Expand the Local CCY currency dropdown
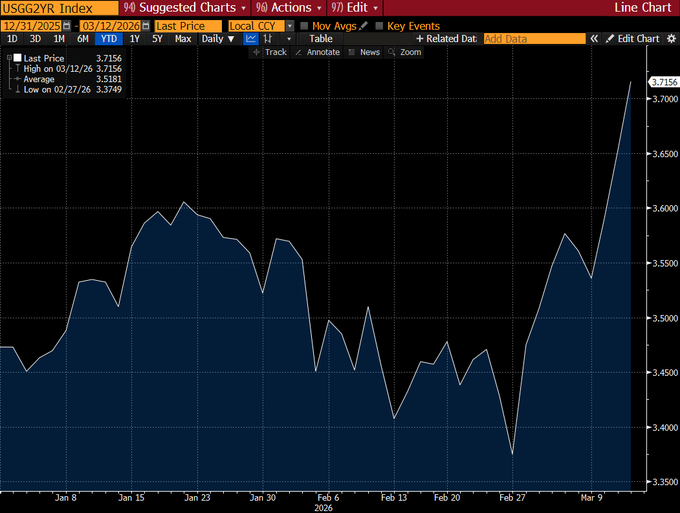The height and width of the screenshot is (513, 680). point(261,25)
